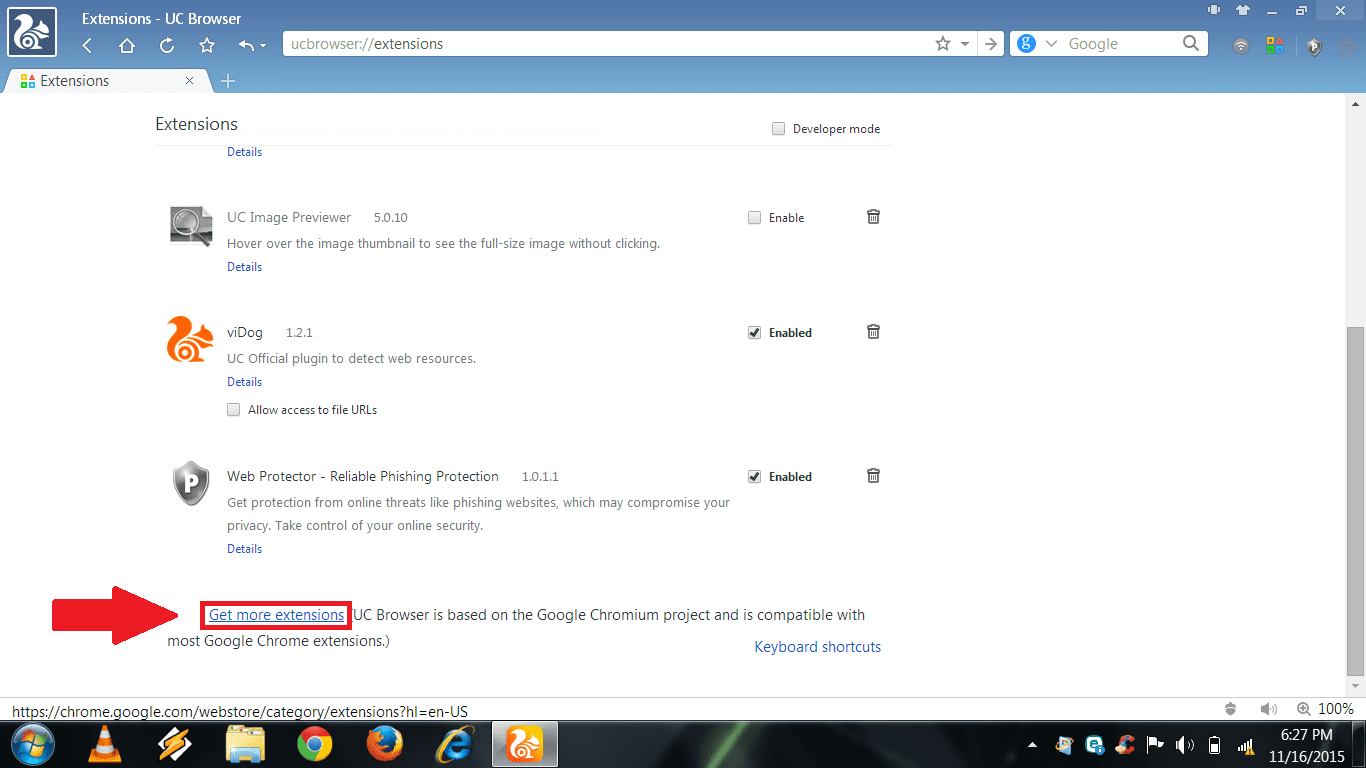Open Firefox from the taskbar
This screenshot has height=768, width=1366.
click(x=385, y=745)
